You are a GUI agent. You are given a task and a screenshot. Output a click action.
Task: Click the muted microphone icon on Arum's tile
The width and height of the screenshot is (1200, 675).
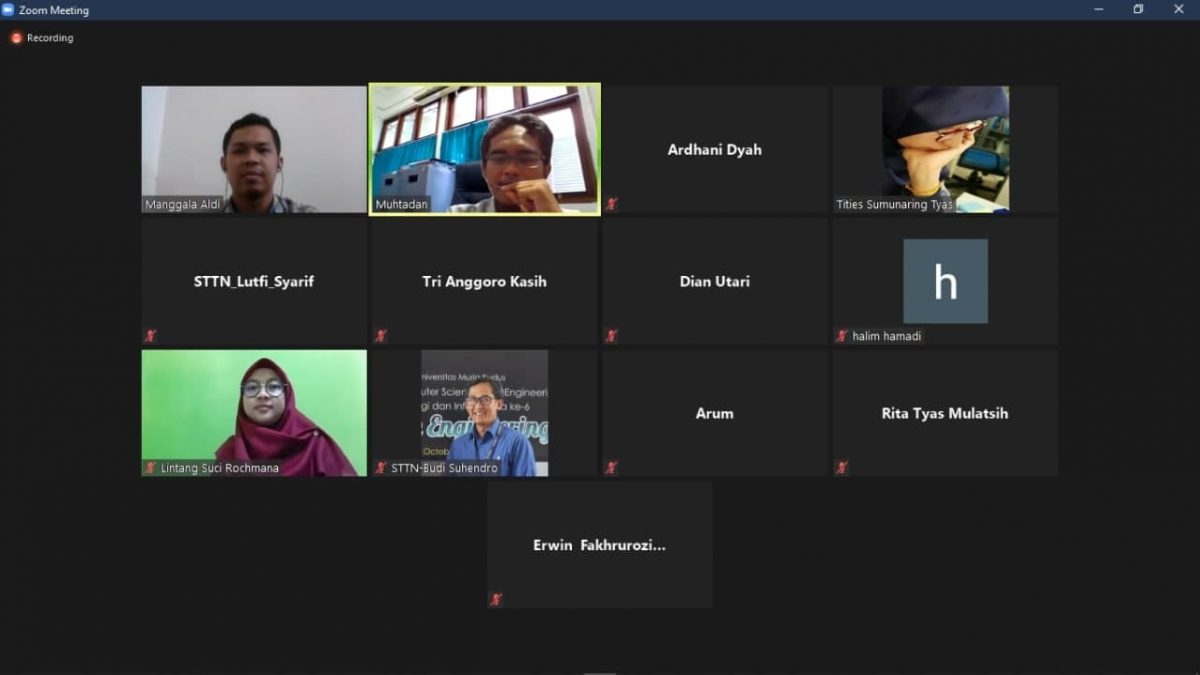(x=611, y=468)
